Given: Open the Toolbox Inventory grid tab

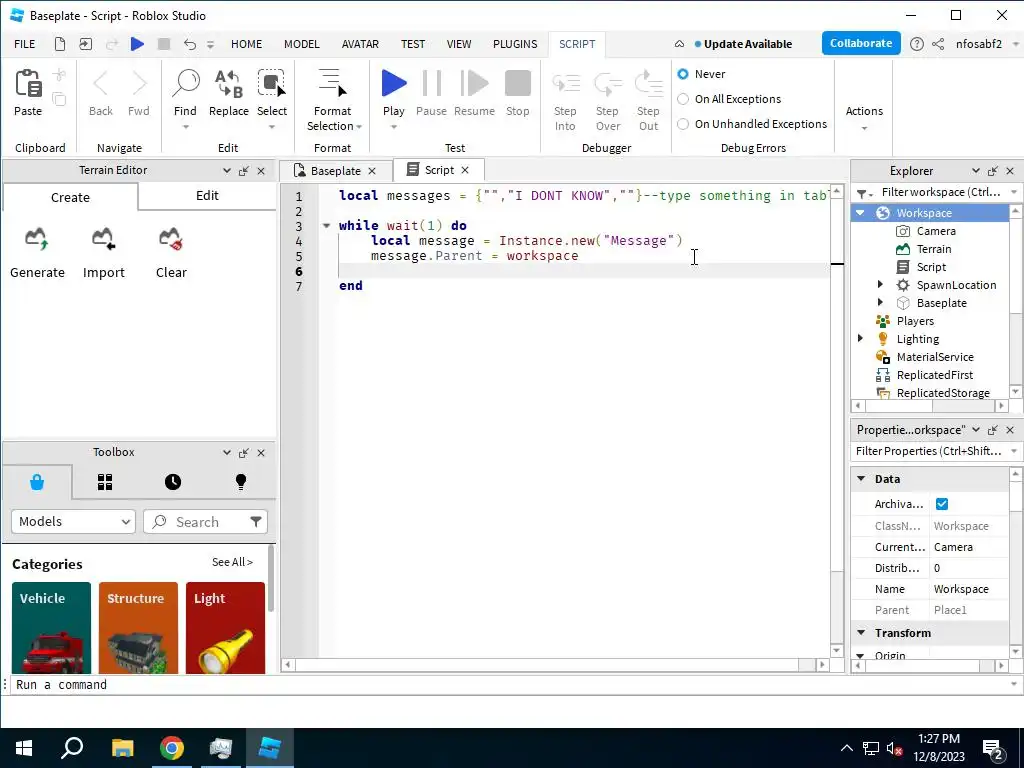Looking at the screenshot, I should 105,482.
